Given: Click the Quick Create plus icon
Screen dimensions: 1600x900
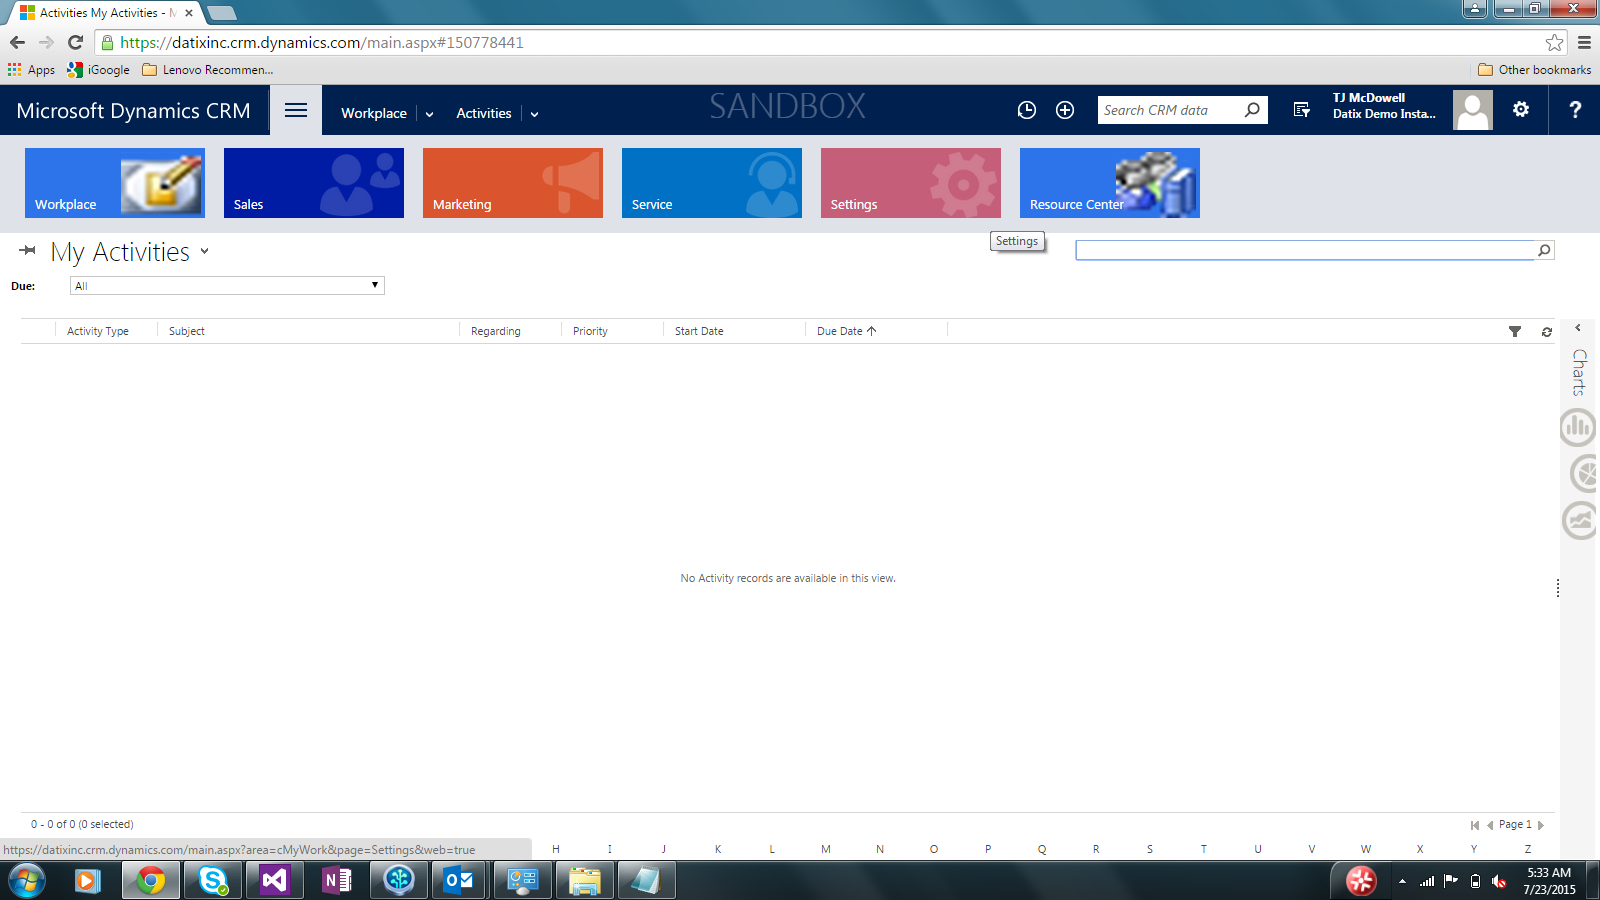Looking at the screenshot, I should pyautogui.click(x=1065, y=110).
